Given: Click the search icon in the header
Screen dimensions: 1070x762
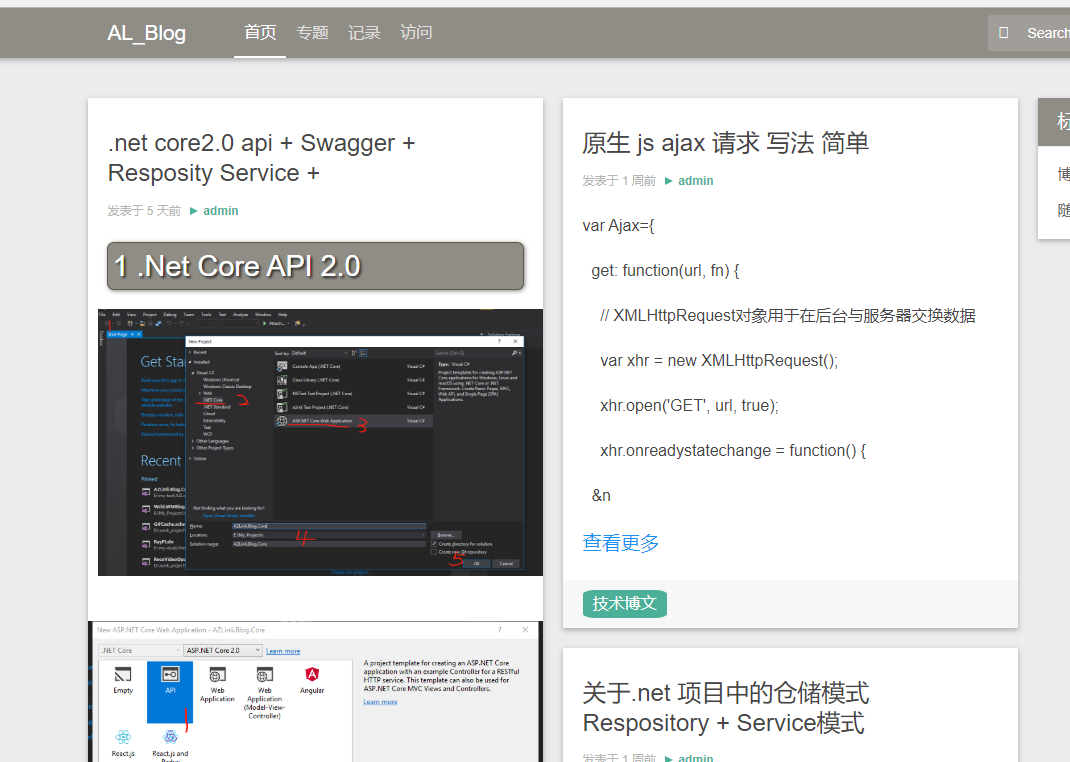Looking at the screenshot, I should [x=1003, y=33].
